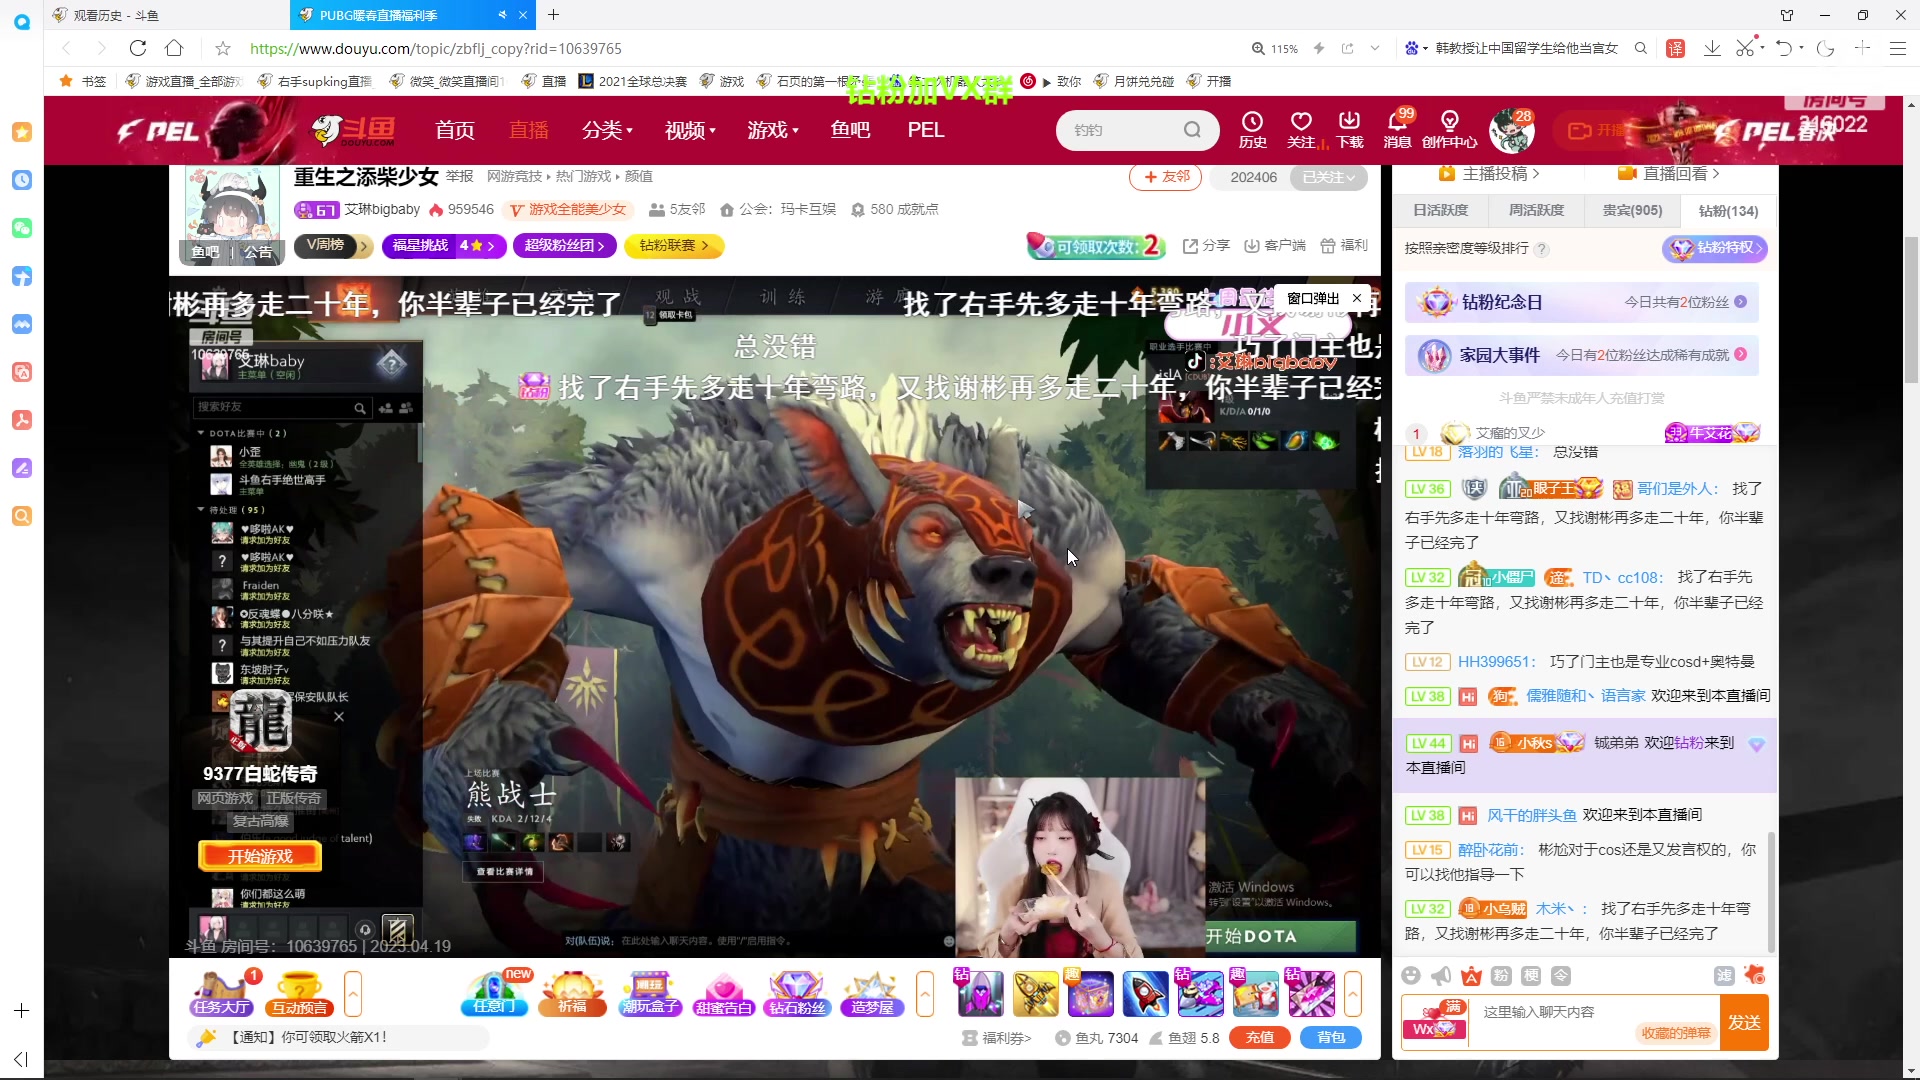Image resolution: width=1920 pixels, height=1080 pixels.
Task: Open the 直播回看 replay link
Action: click(x=1669, y=174)
